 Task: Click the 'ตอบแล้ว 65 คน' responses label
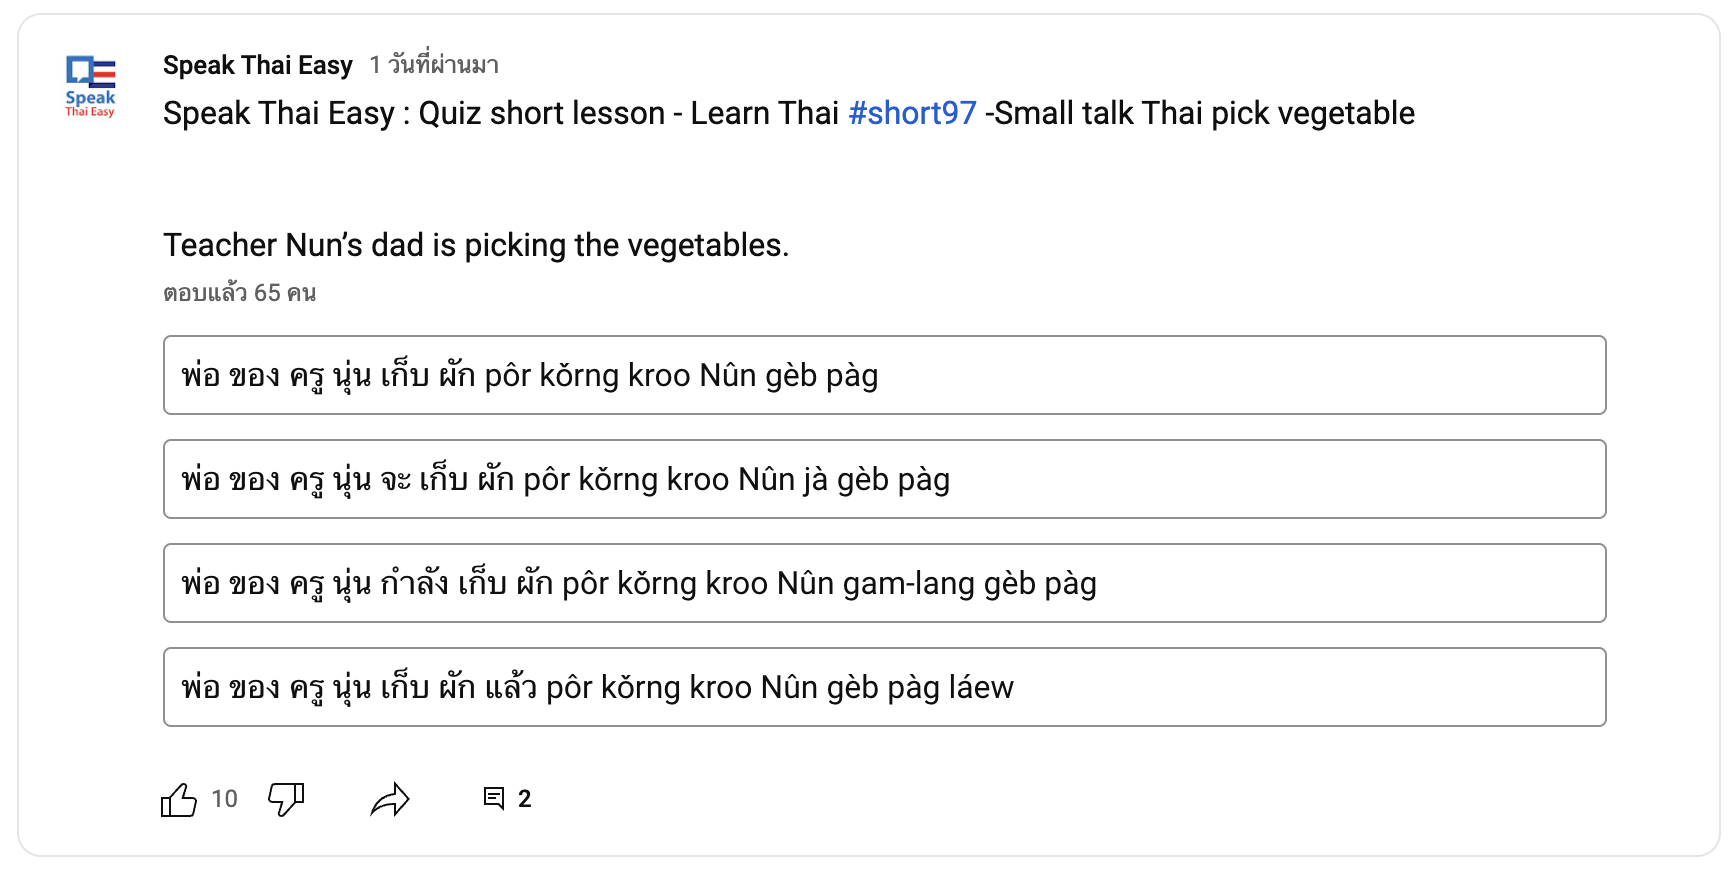pos(240,293)
